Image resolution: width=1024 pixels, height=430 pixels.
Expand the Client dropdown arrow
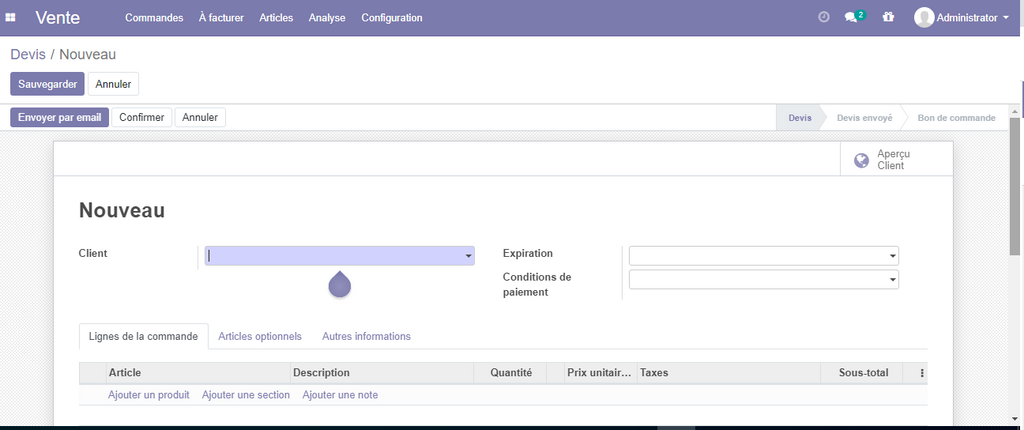click(x=468, y=257)
